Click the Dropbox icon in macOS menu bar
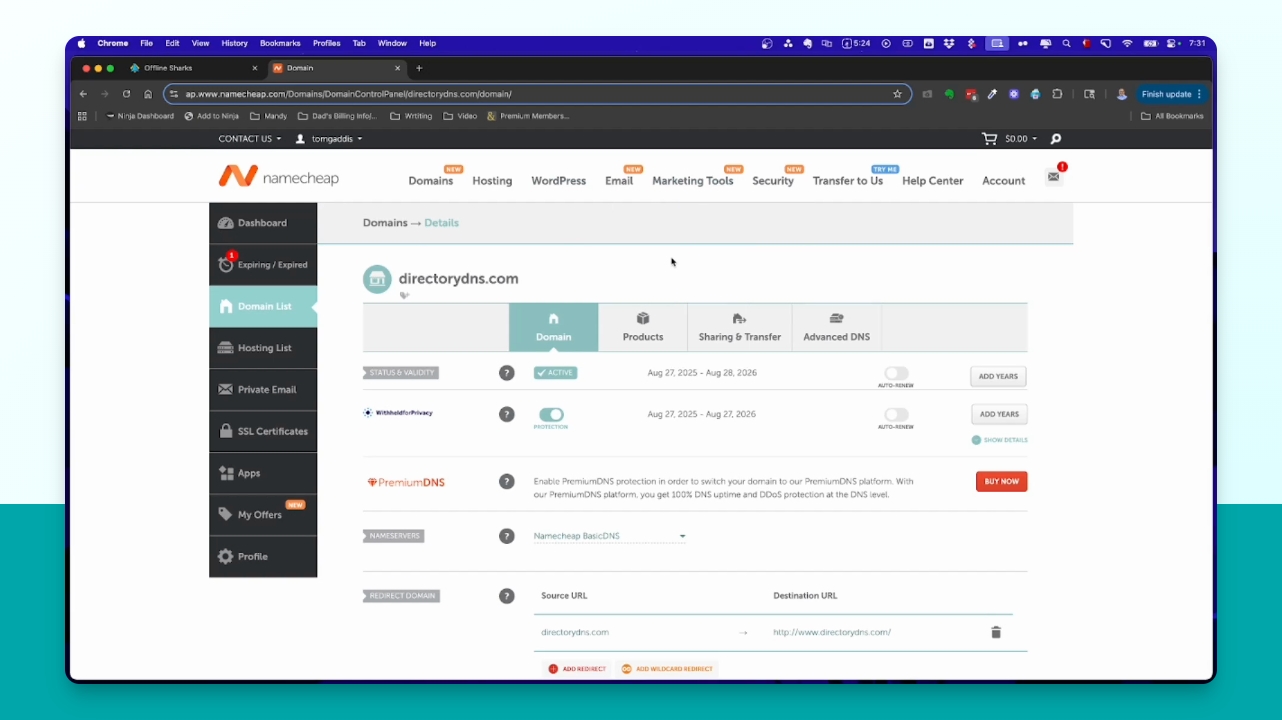Image resolution: width=1282 pixels, height=720 pixels. click(949, 44)
